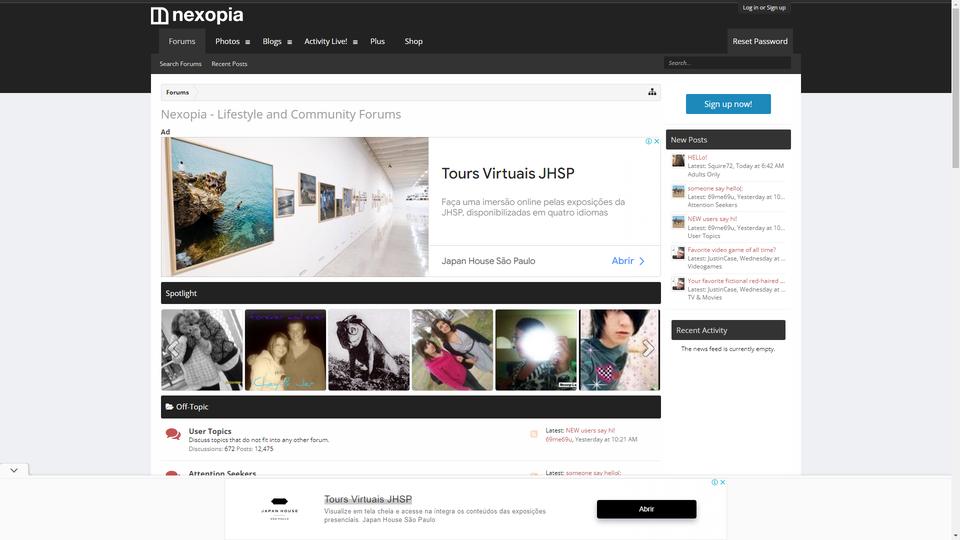Open the User Topics forum
This screenshot has width=960, height=540.
click(210, 431)
